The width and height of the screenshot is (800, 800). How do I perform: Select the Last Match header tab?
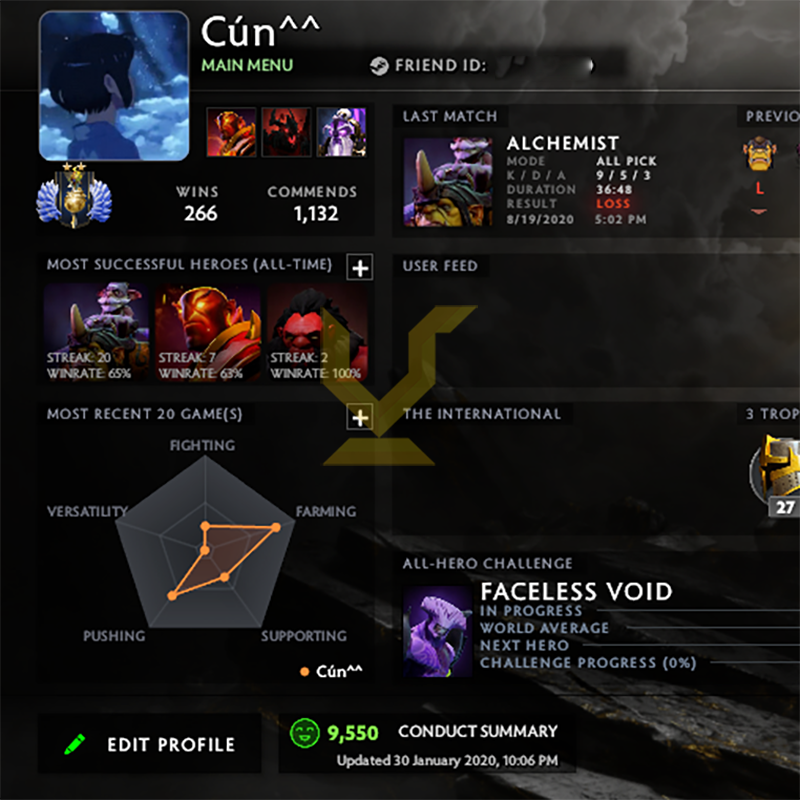[x=450, y=116]
